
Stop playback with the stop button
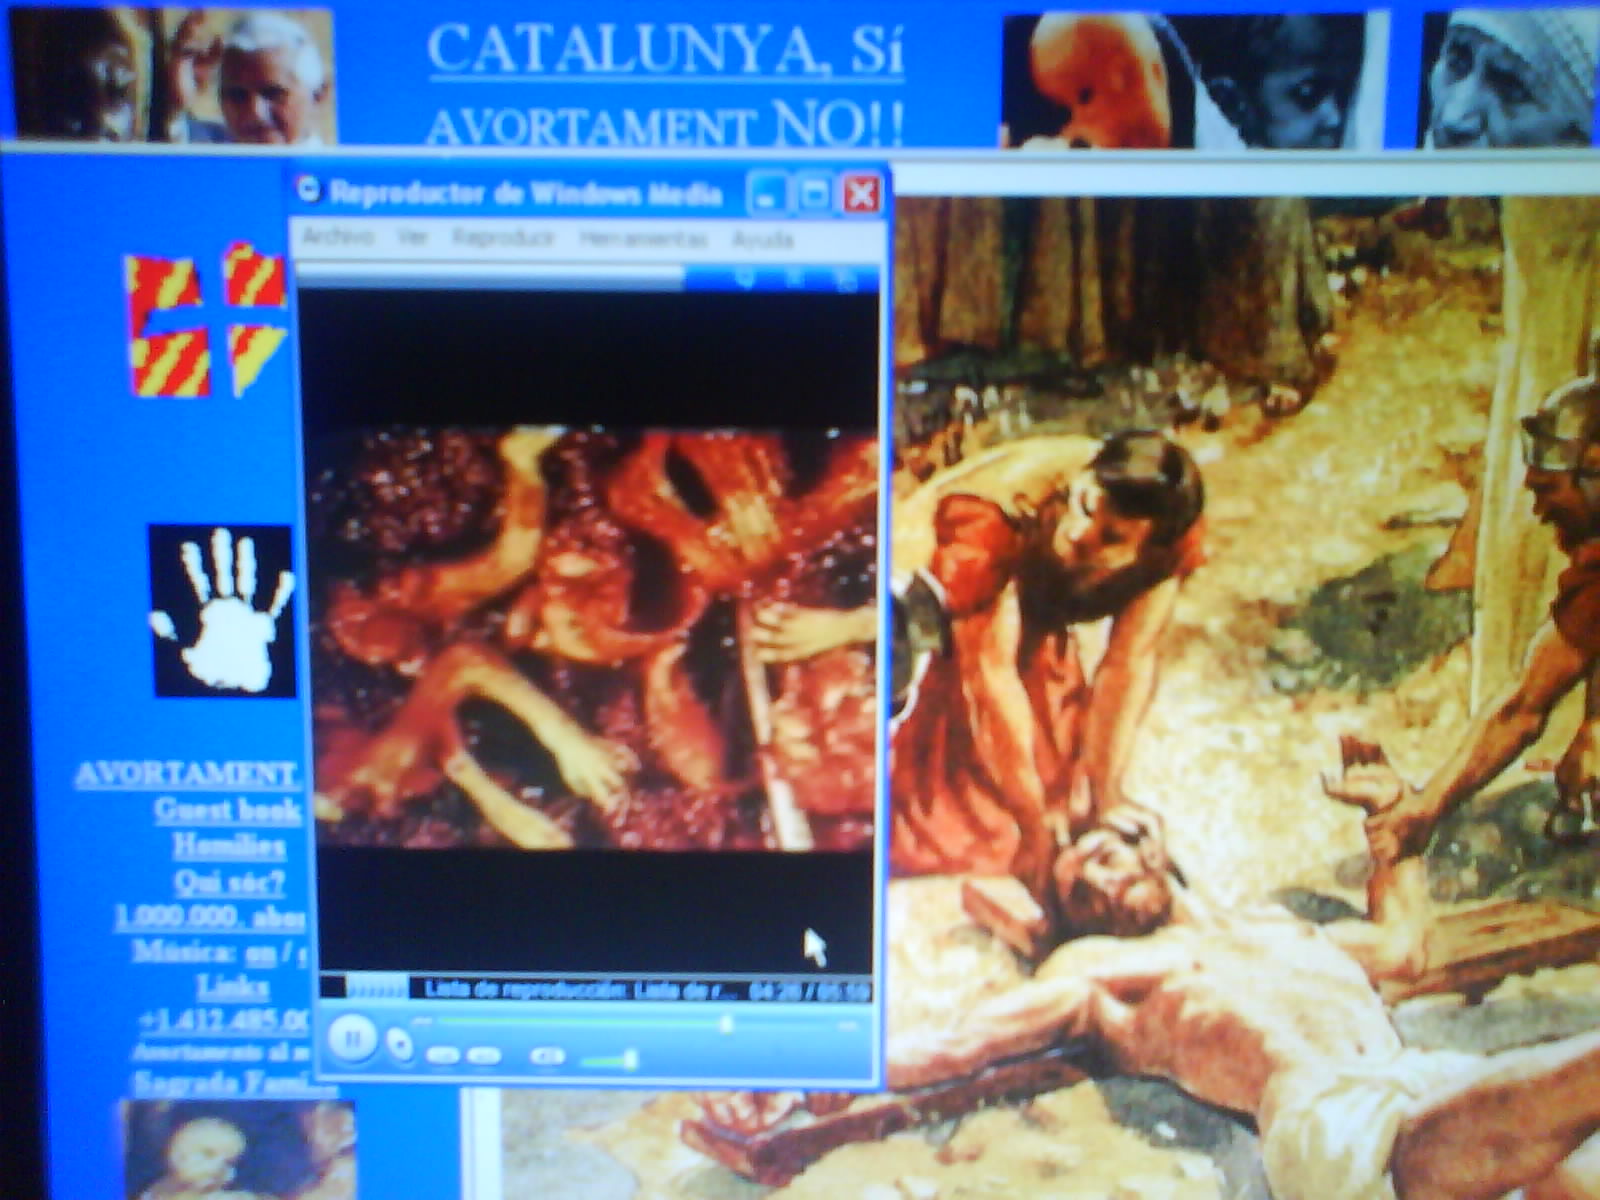(x=400, y=1044)
